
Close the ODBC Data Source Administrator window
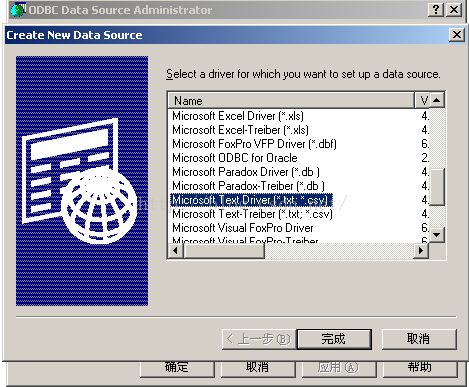point(454,9)
